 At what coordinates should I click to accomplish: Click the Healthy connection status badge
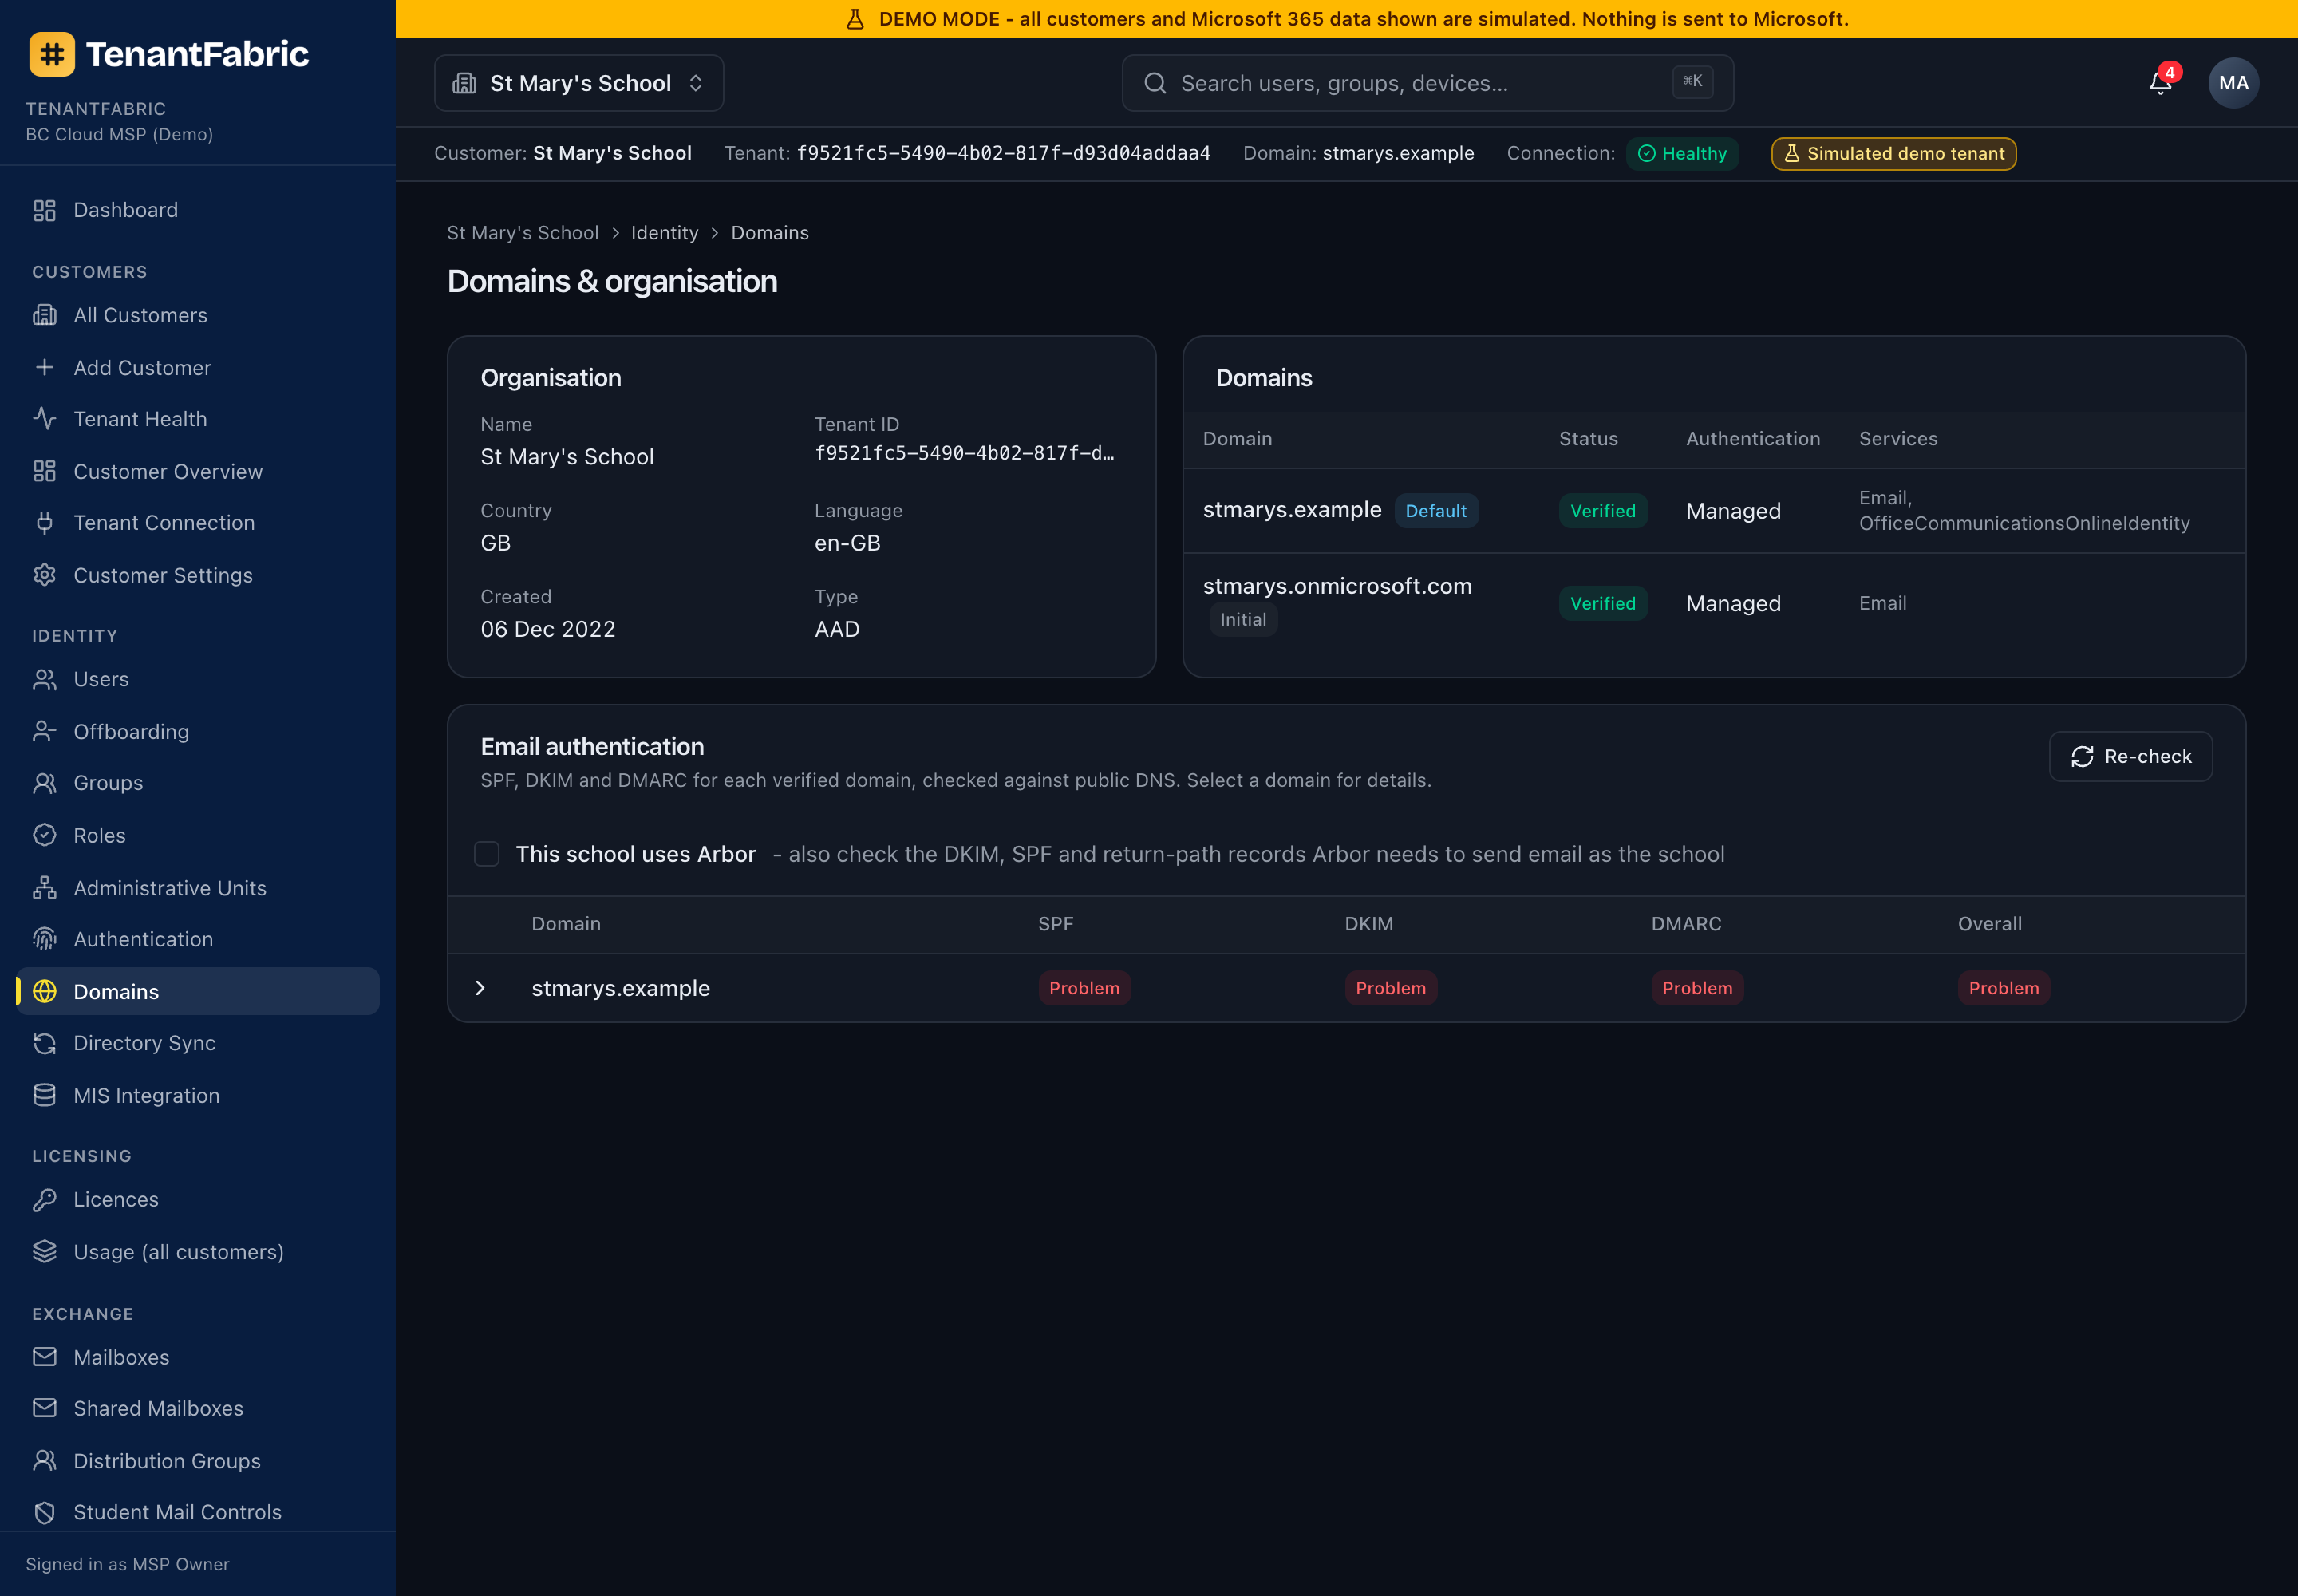1683,154
